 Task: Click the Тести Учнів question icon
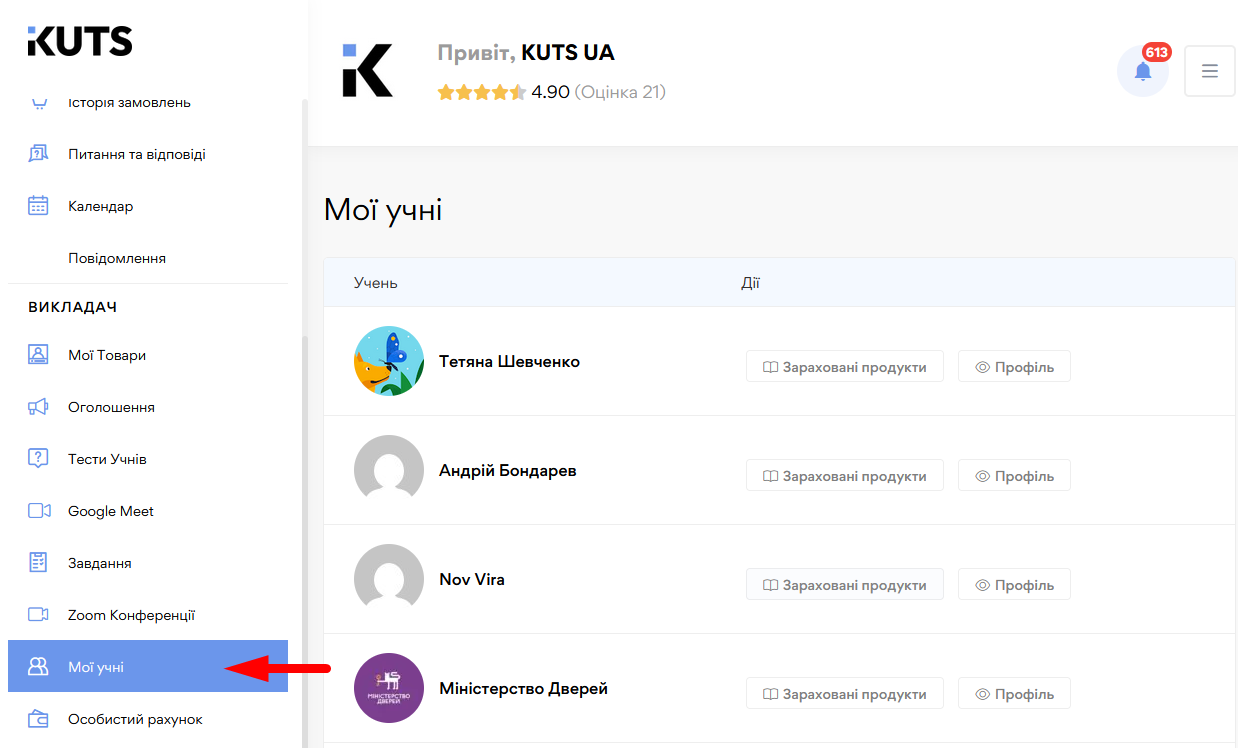pyautogui.click(x=38, y=459)
